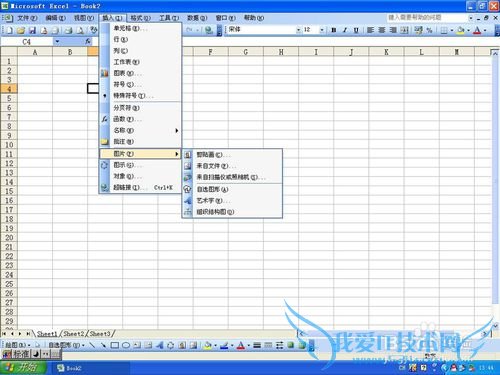Open the 自选图形 AutoShapes dropdown on Drawing toolbar
The image size is (500, 375).
(66, 345)
